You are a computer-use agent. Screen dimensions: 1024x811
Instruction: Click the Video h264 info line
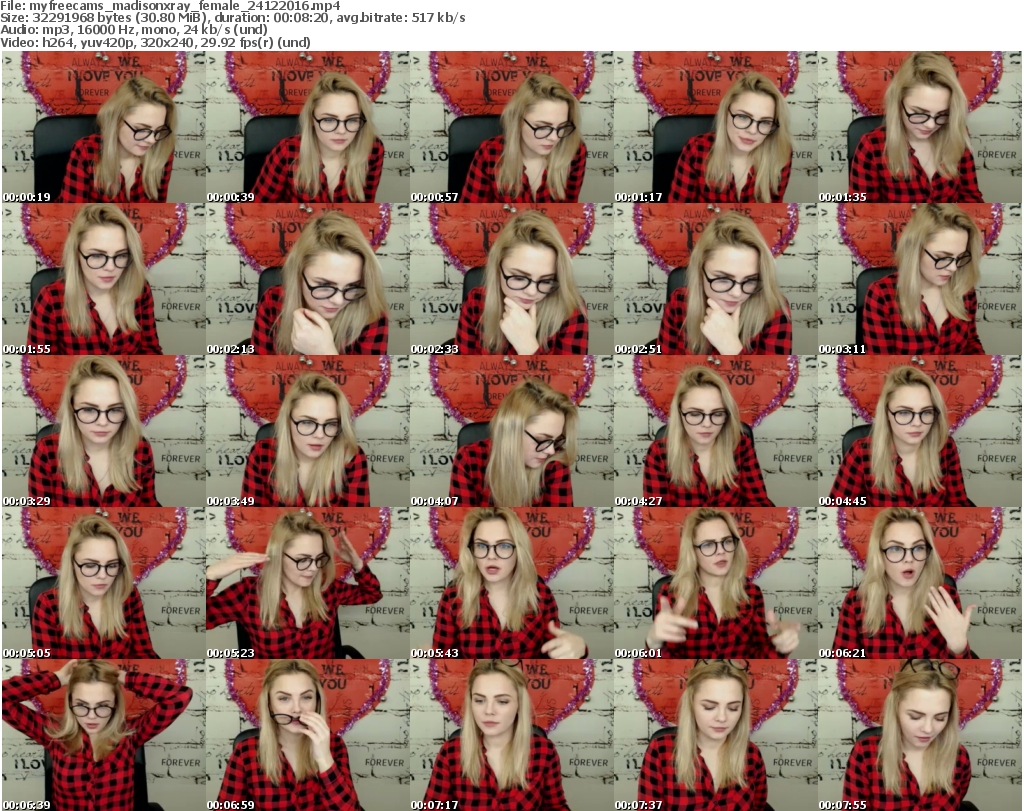tap(155, 42)
